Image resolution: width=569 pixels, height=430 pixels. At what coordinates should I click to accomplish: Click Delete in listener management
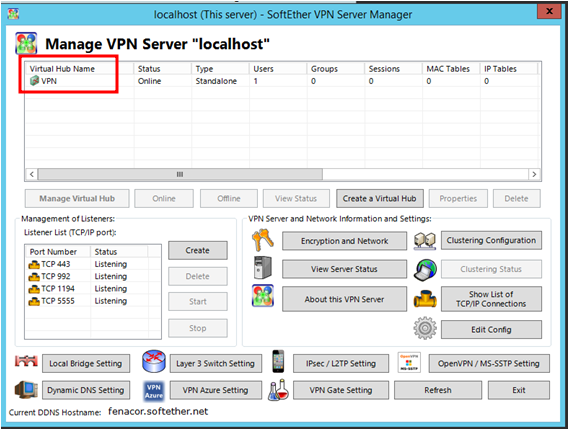click(x=198, y=276)
